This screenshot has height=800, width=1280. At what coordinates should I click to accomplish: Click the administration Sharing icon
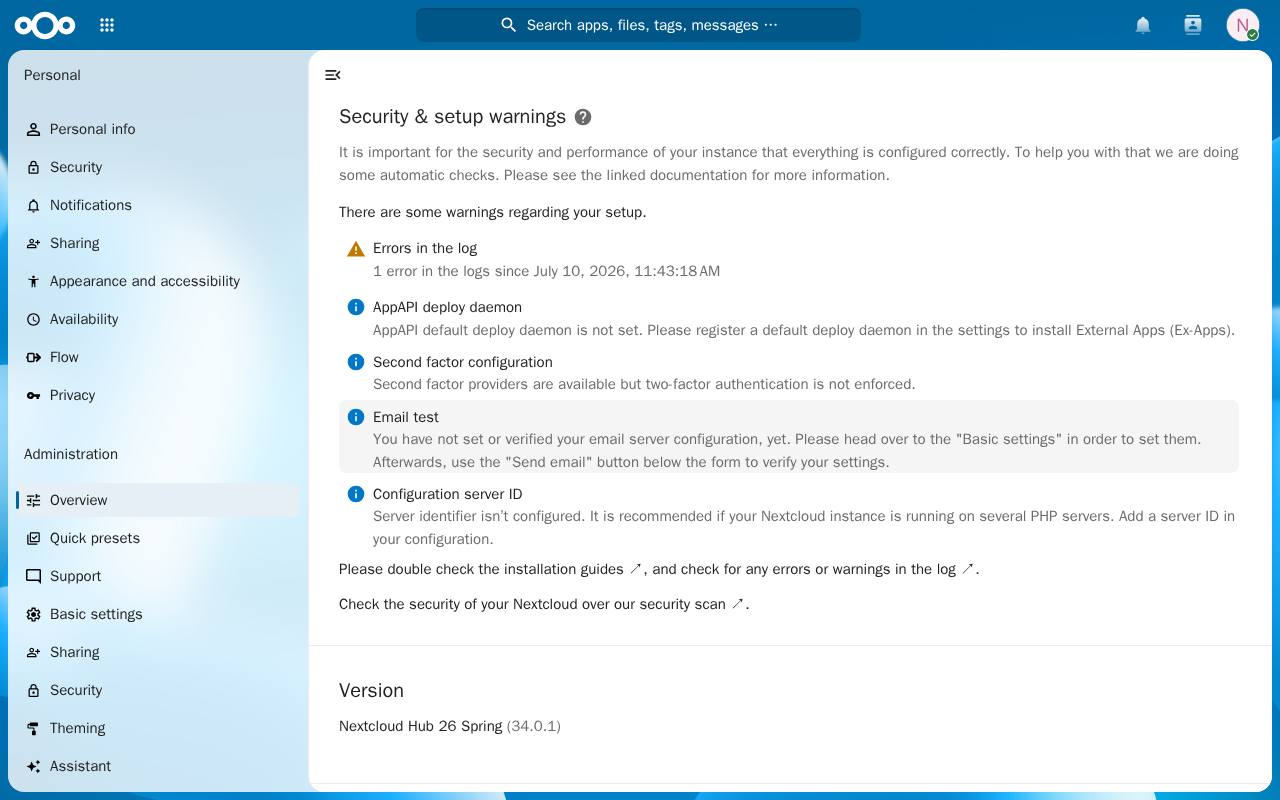[x=34, y=652]
